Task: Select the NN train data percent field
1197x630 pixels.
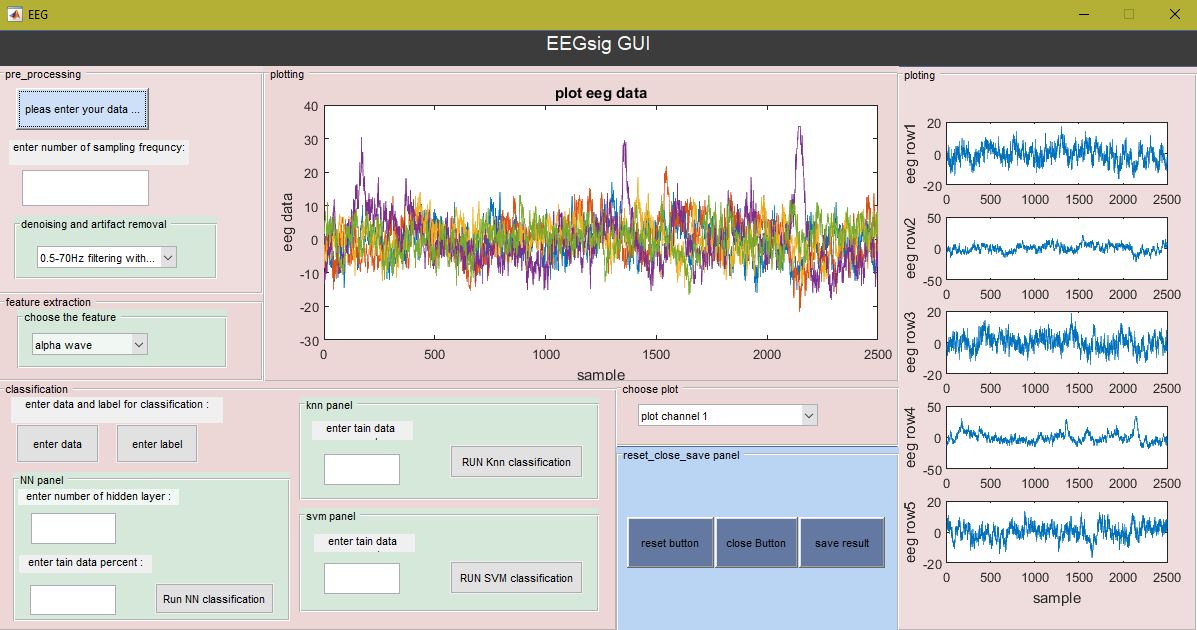Action: click(x=73, y=599)
